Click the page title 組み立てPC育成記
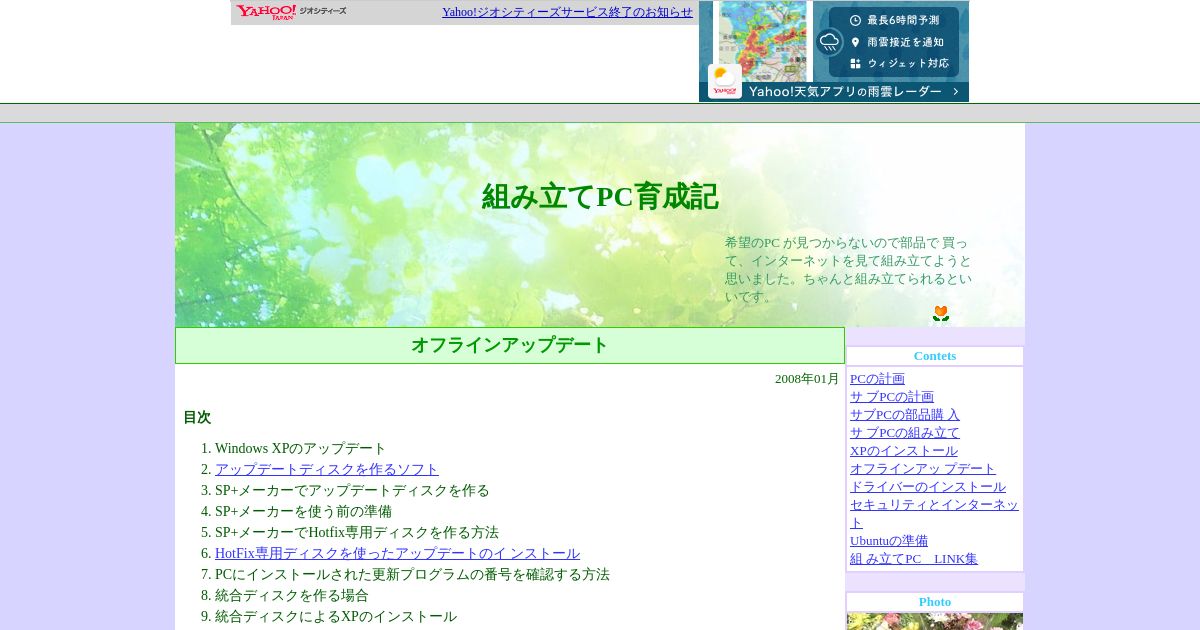 tap(600, 196)
